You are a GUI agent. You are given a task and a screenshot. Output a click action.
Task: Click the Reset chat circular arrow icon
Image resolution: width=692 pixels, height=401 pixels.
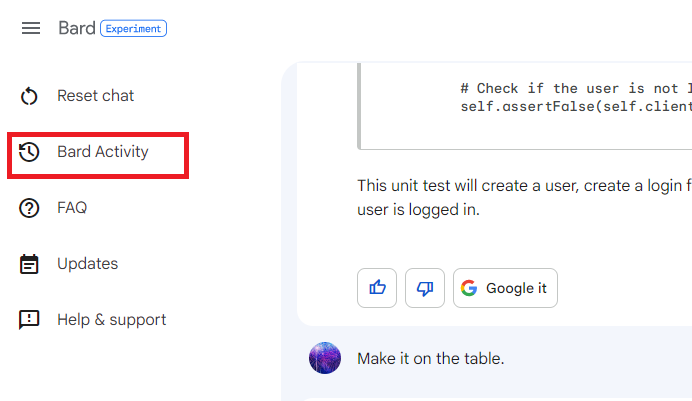(x=29, y=96)
